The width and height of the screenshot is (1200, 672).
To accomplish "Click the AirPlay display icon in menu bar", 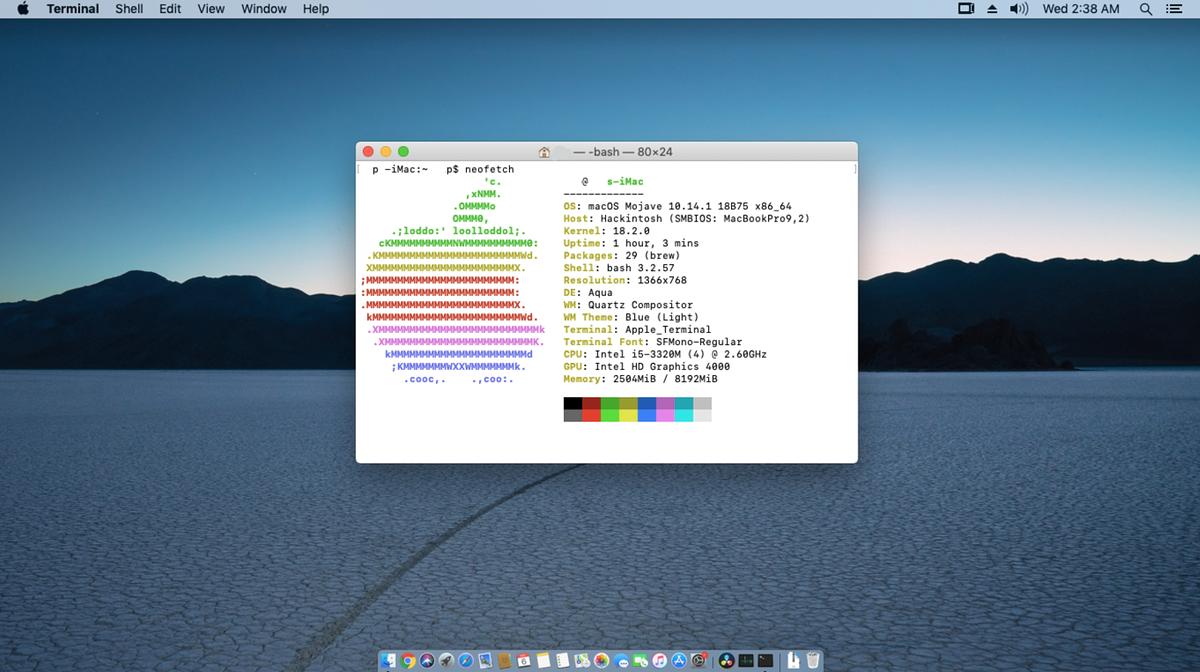I will pyautogui.click(x=966, y=9).
